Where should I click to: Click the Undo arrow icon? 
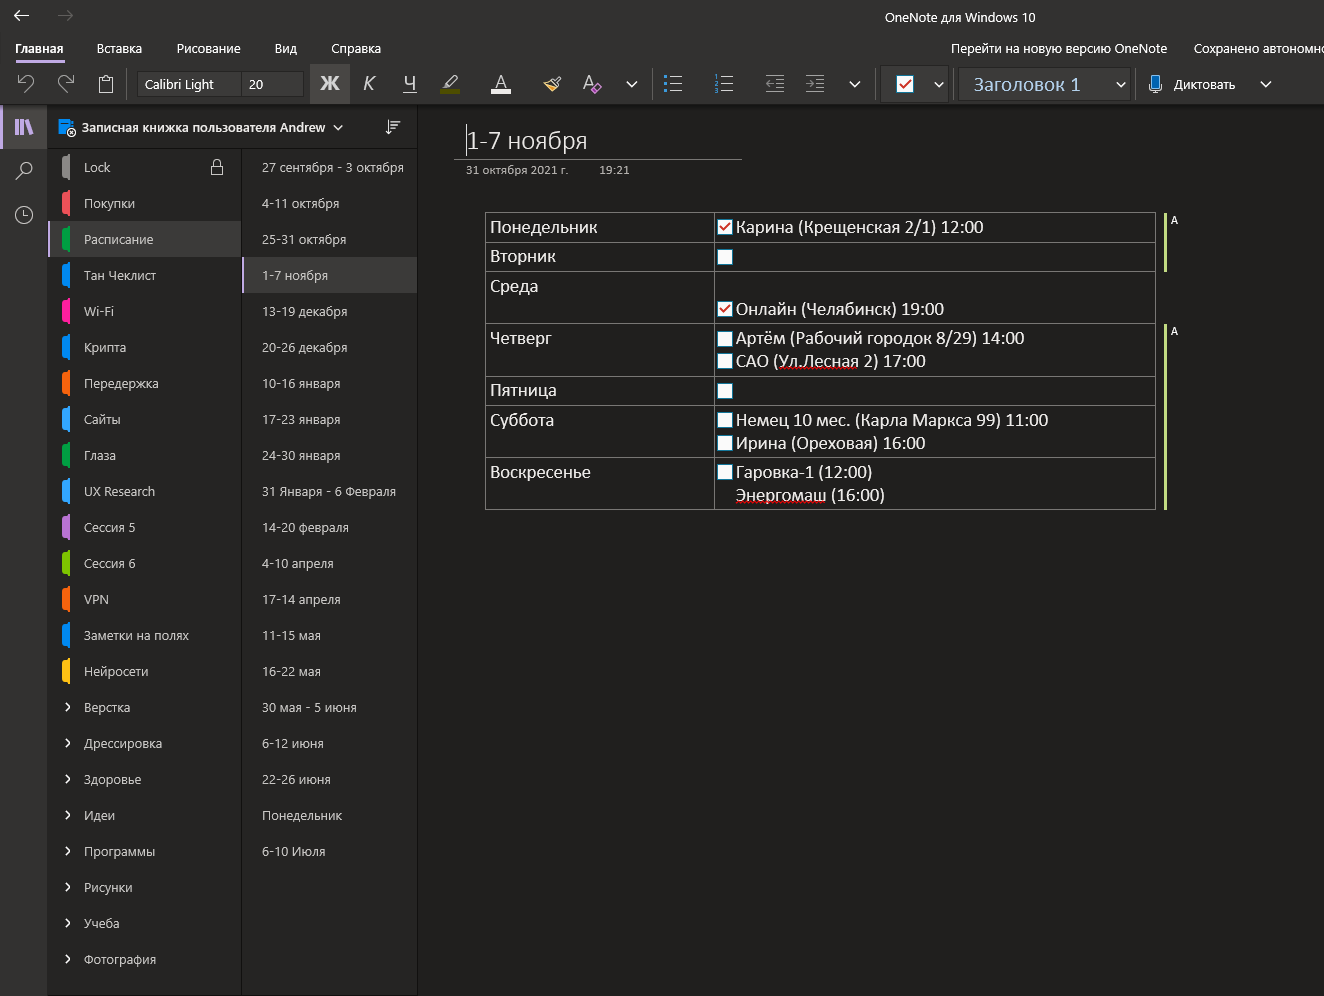[26, 84]
